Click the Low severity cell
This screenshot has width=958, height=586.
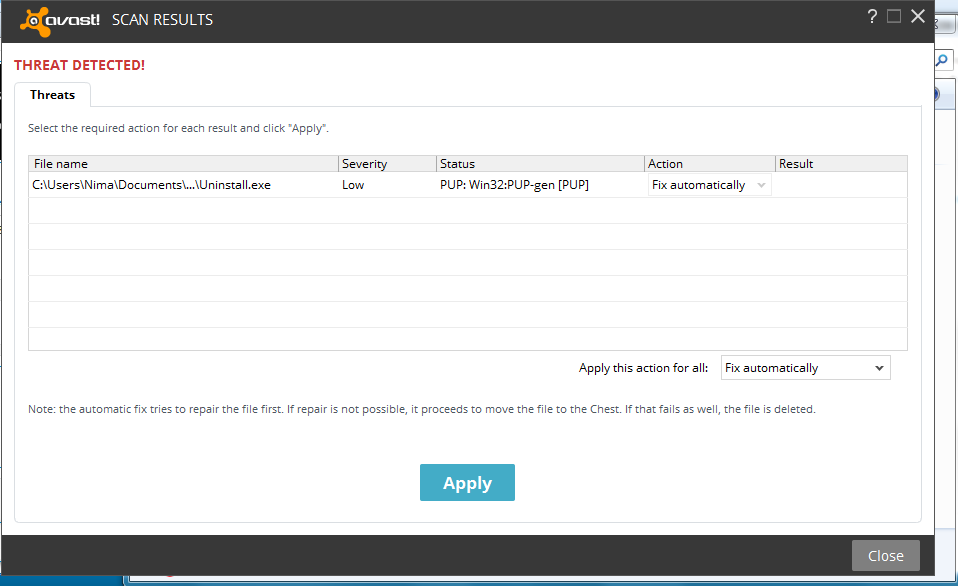pos(353,185)
